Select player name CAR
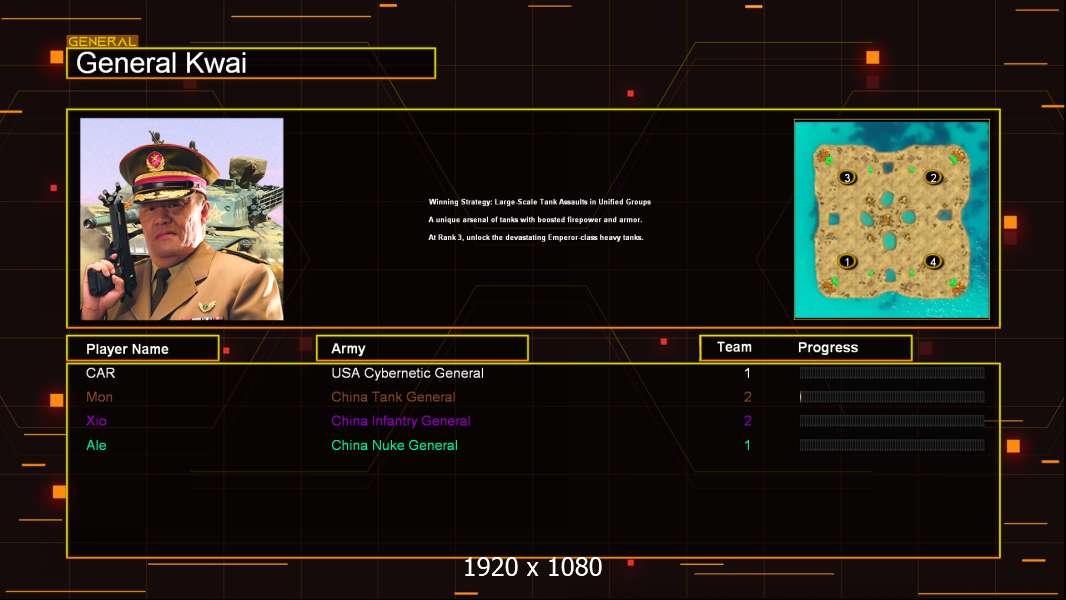 [x=101, y=373]
